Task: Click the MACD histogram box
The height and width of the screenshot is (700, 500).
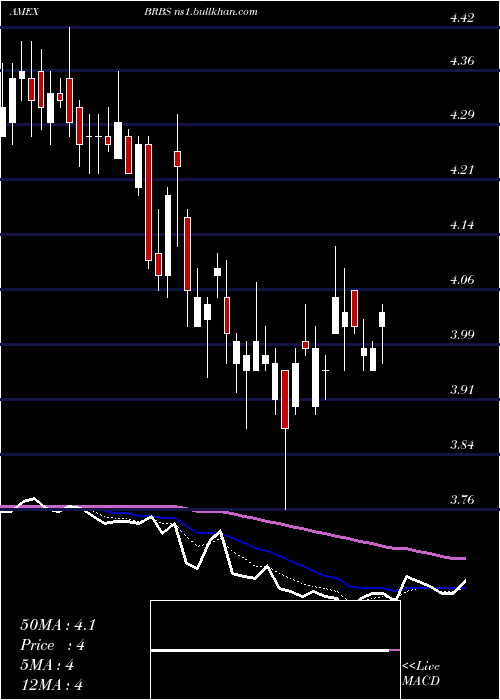Action: [275, 650]
